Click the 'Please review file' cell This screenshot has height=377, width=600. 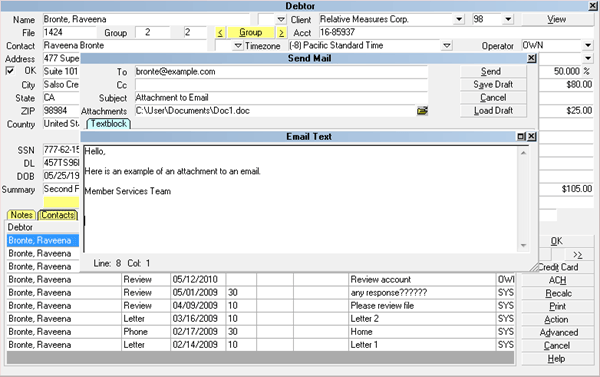[422, 306]
